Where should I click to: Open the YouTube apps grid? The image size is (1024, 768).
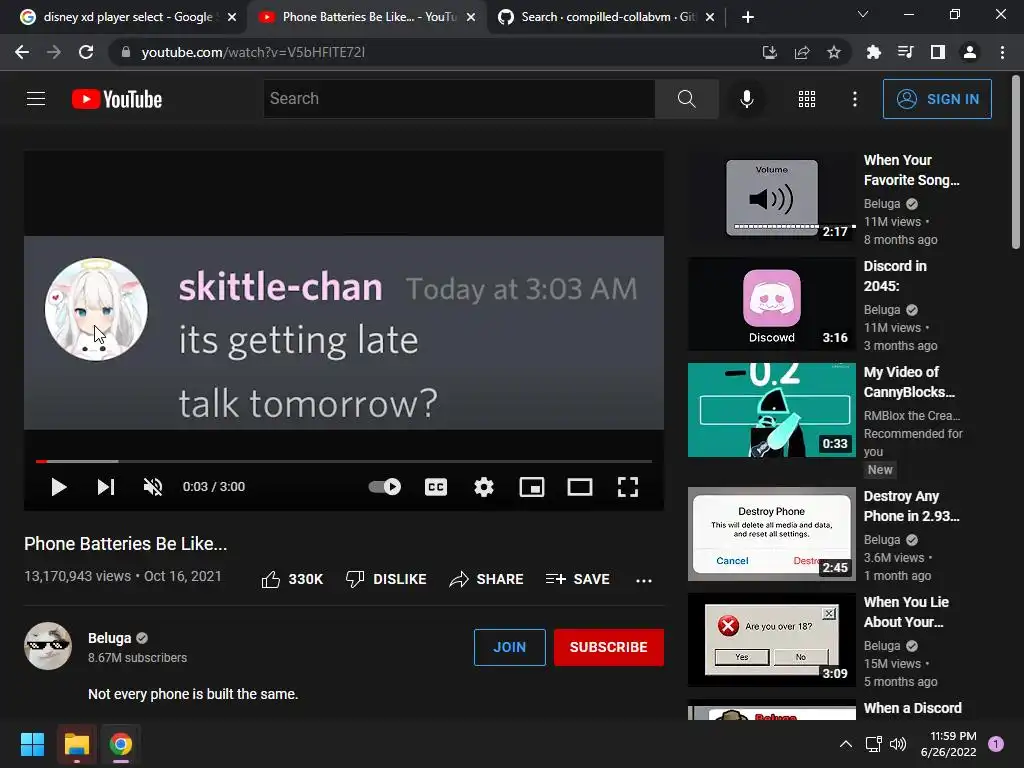point(807,99)
